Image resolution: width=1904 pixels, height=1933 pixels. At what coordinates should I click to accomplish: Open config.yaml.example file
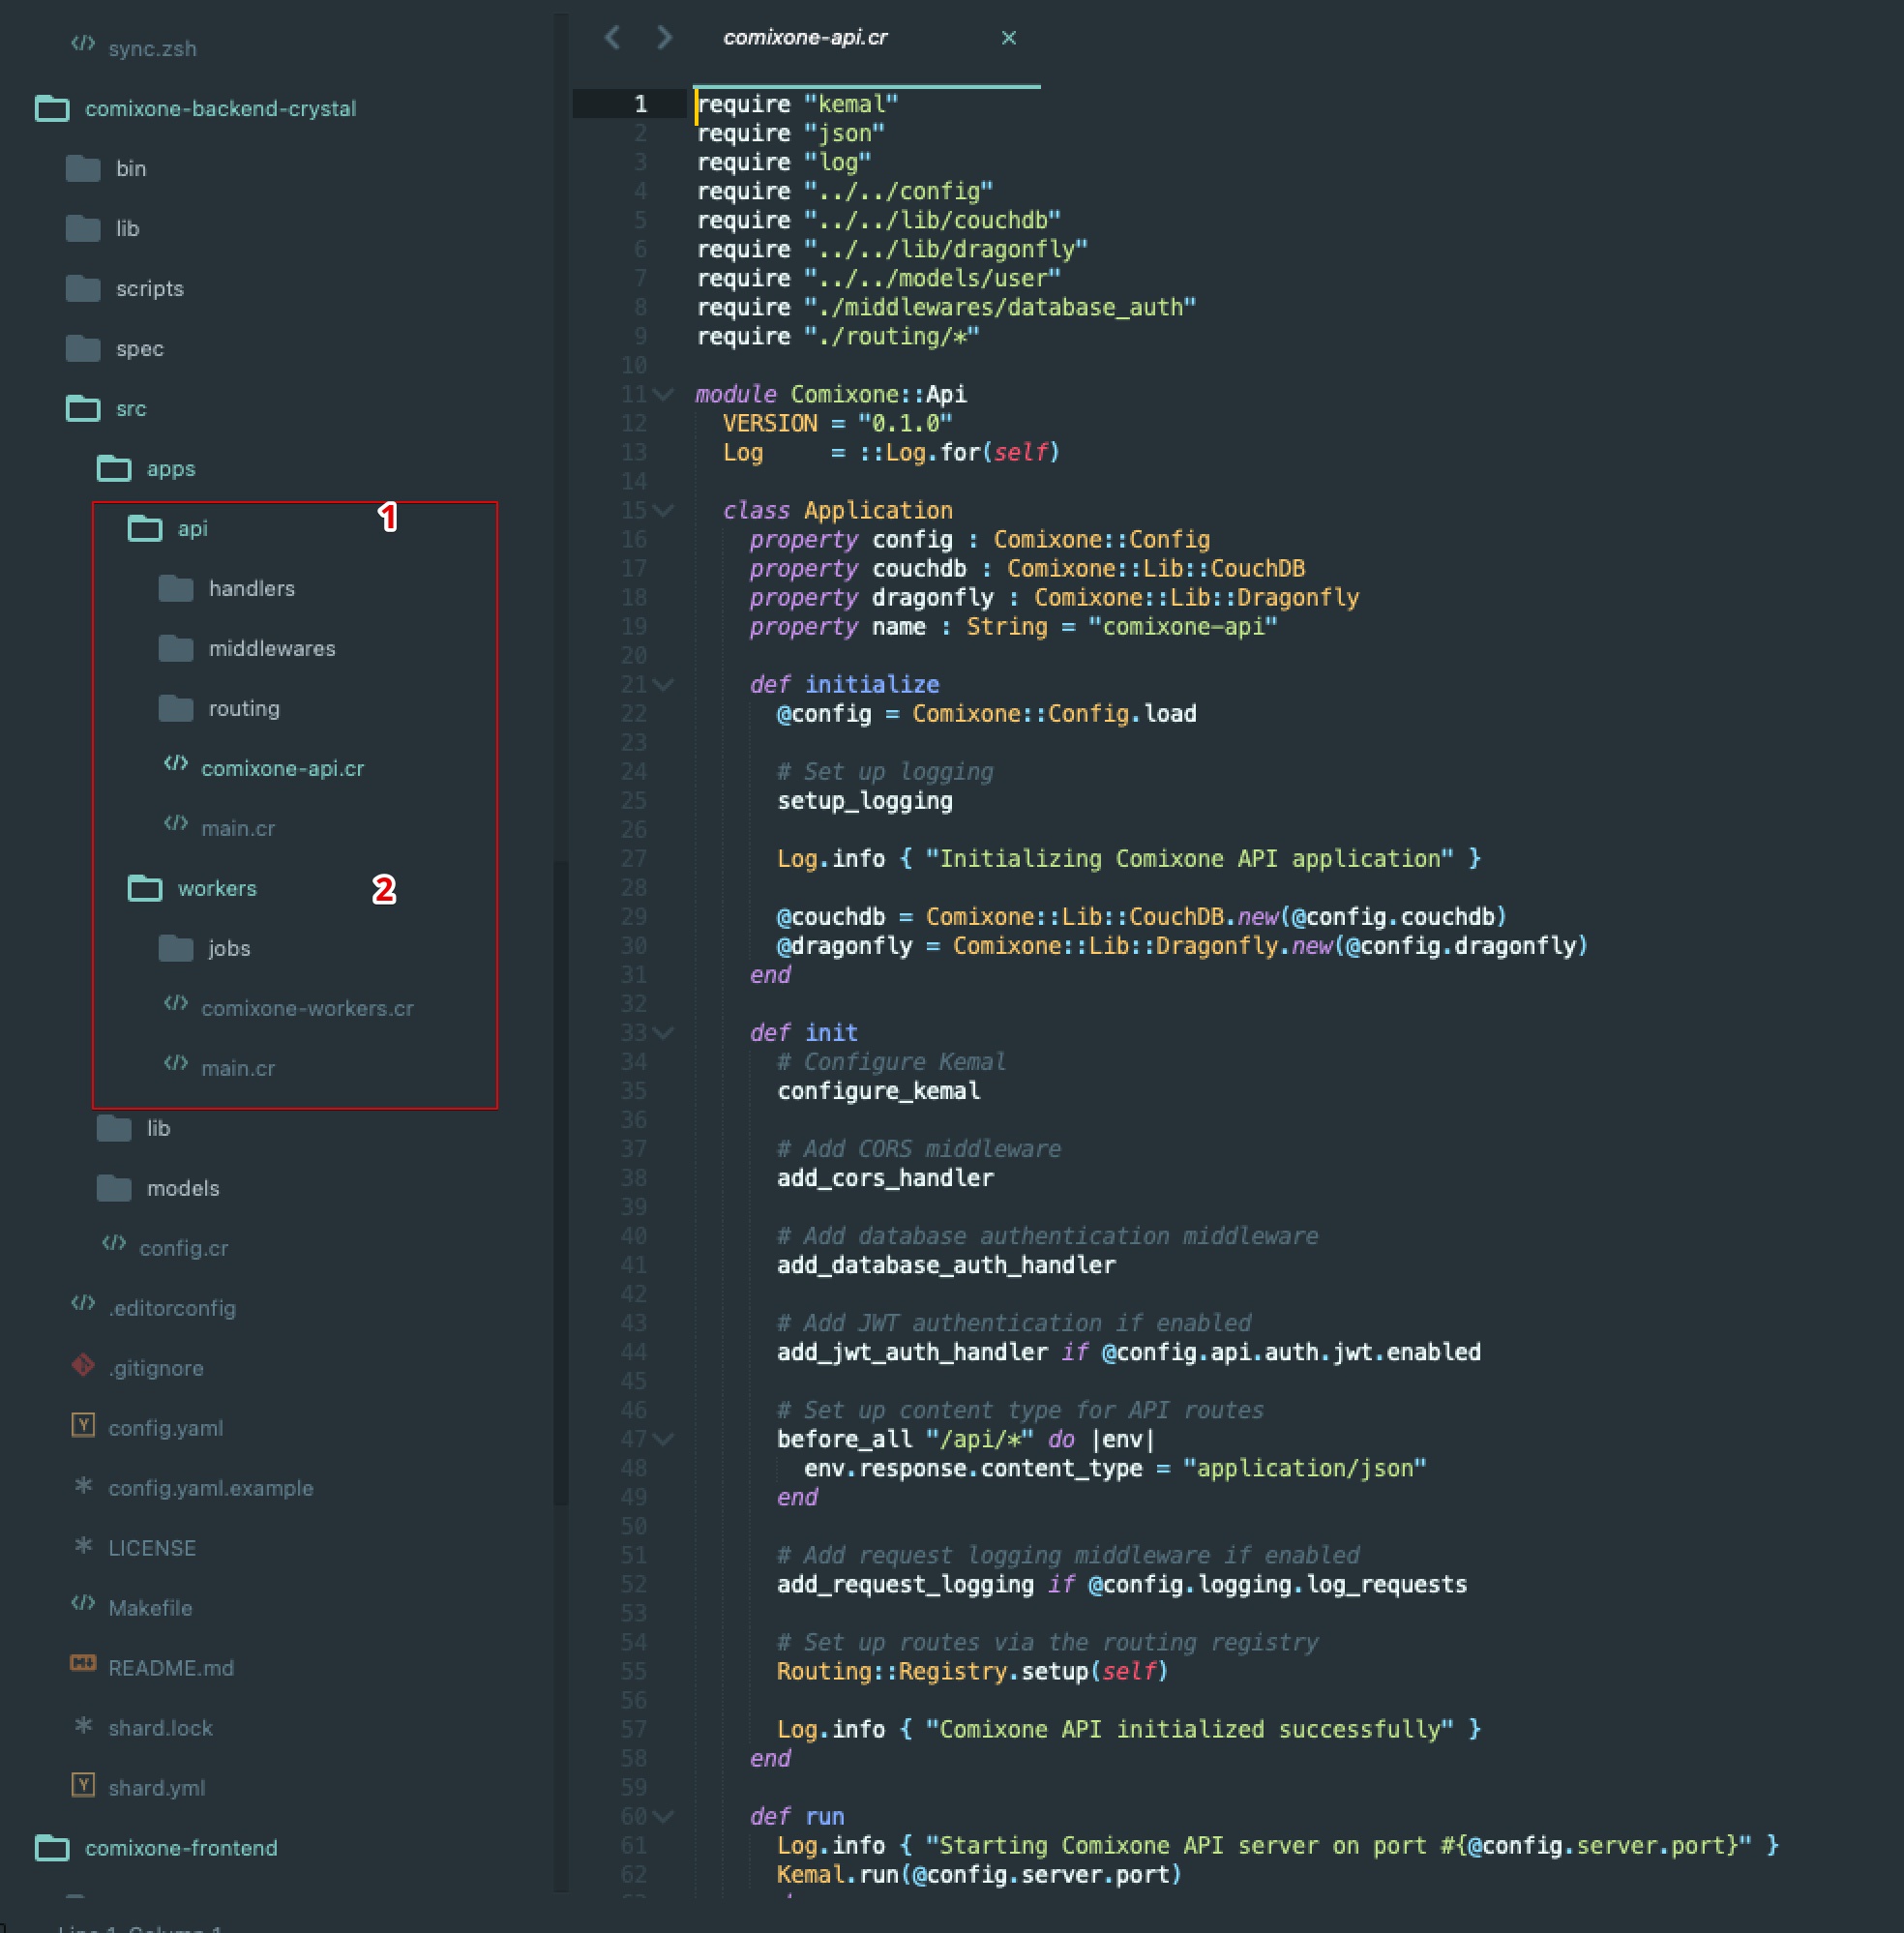[211, 1488]
